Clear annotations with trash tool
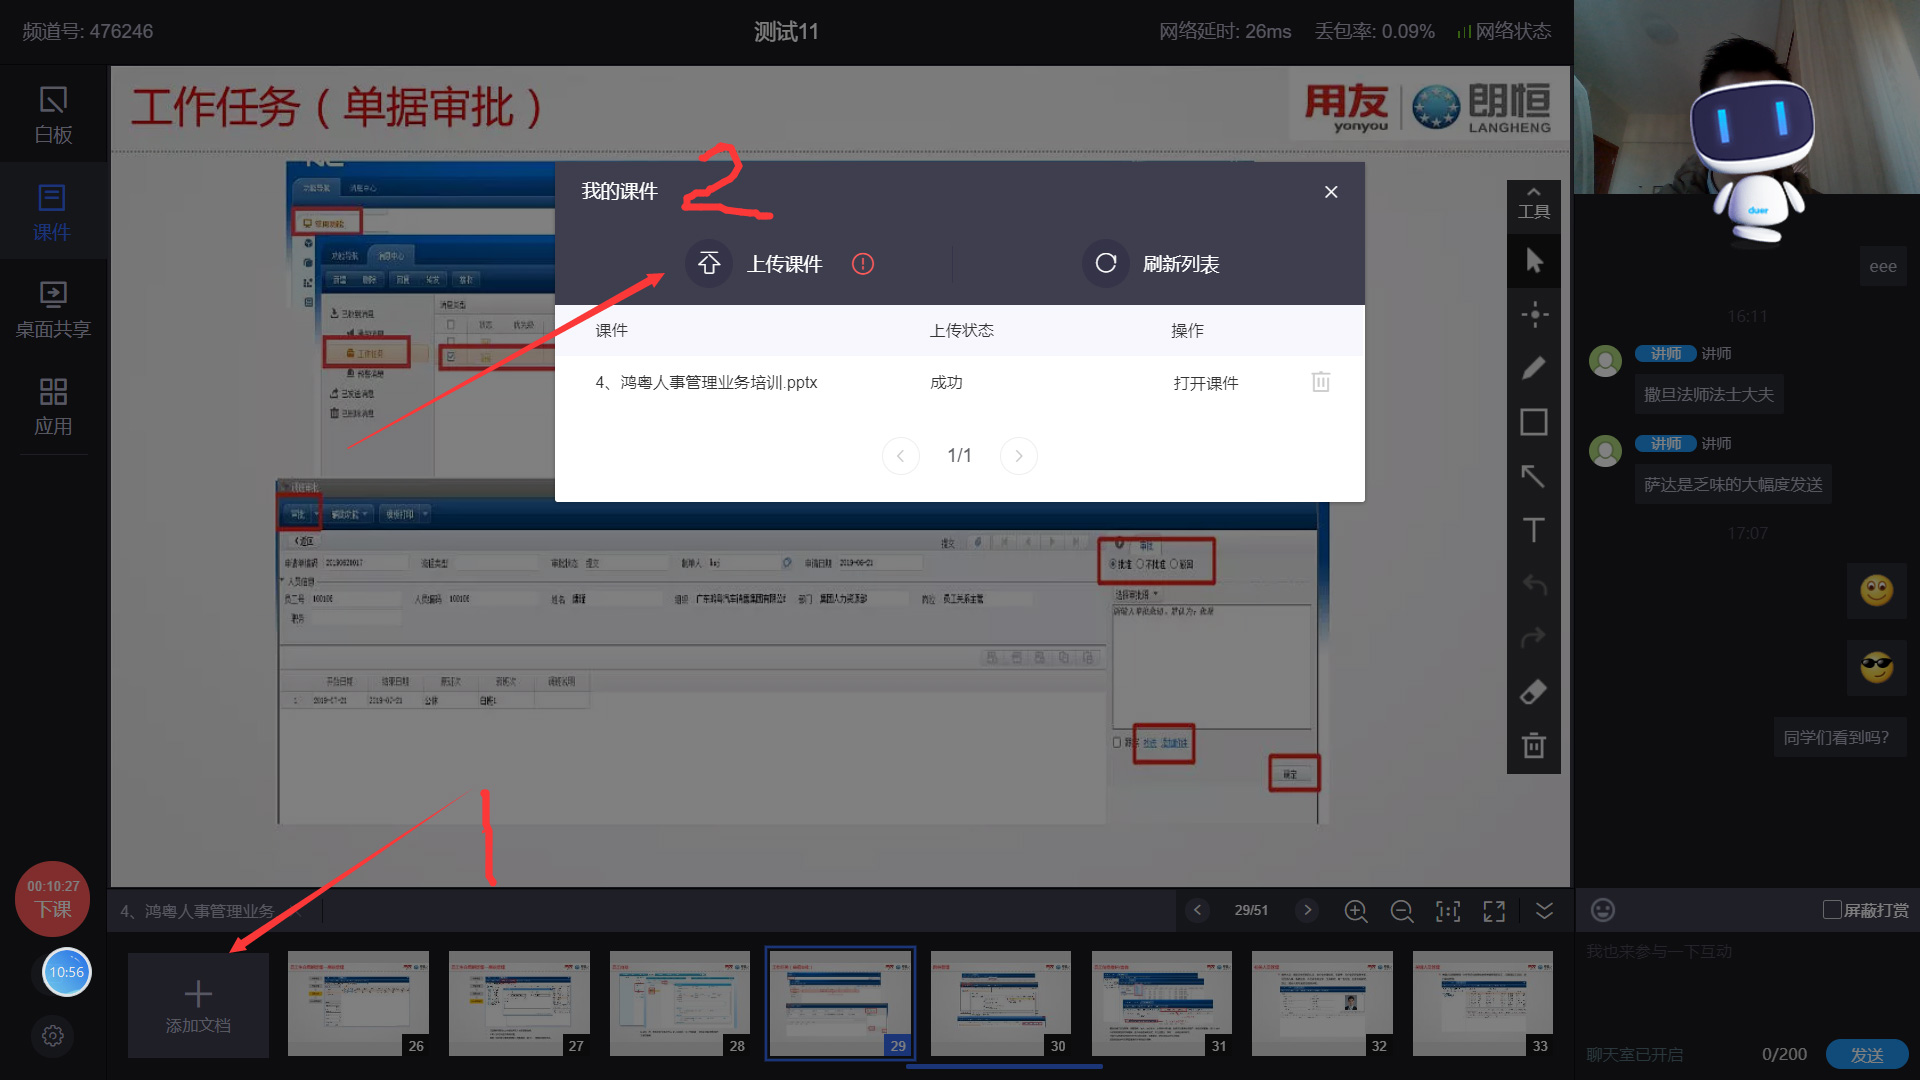Image resolution: width=1920 pixels, height=1080 pixels. coord(1533,746)
